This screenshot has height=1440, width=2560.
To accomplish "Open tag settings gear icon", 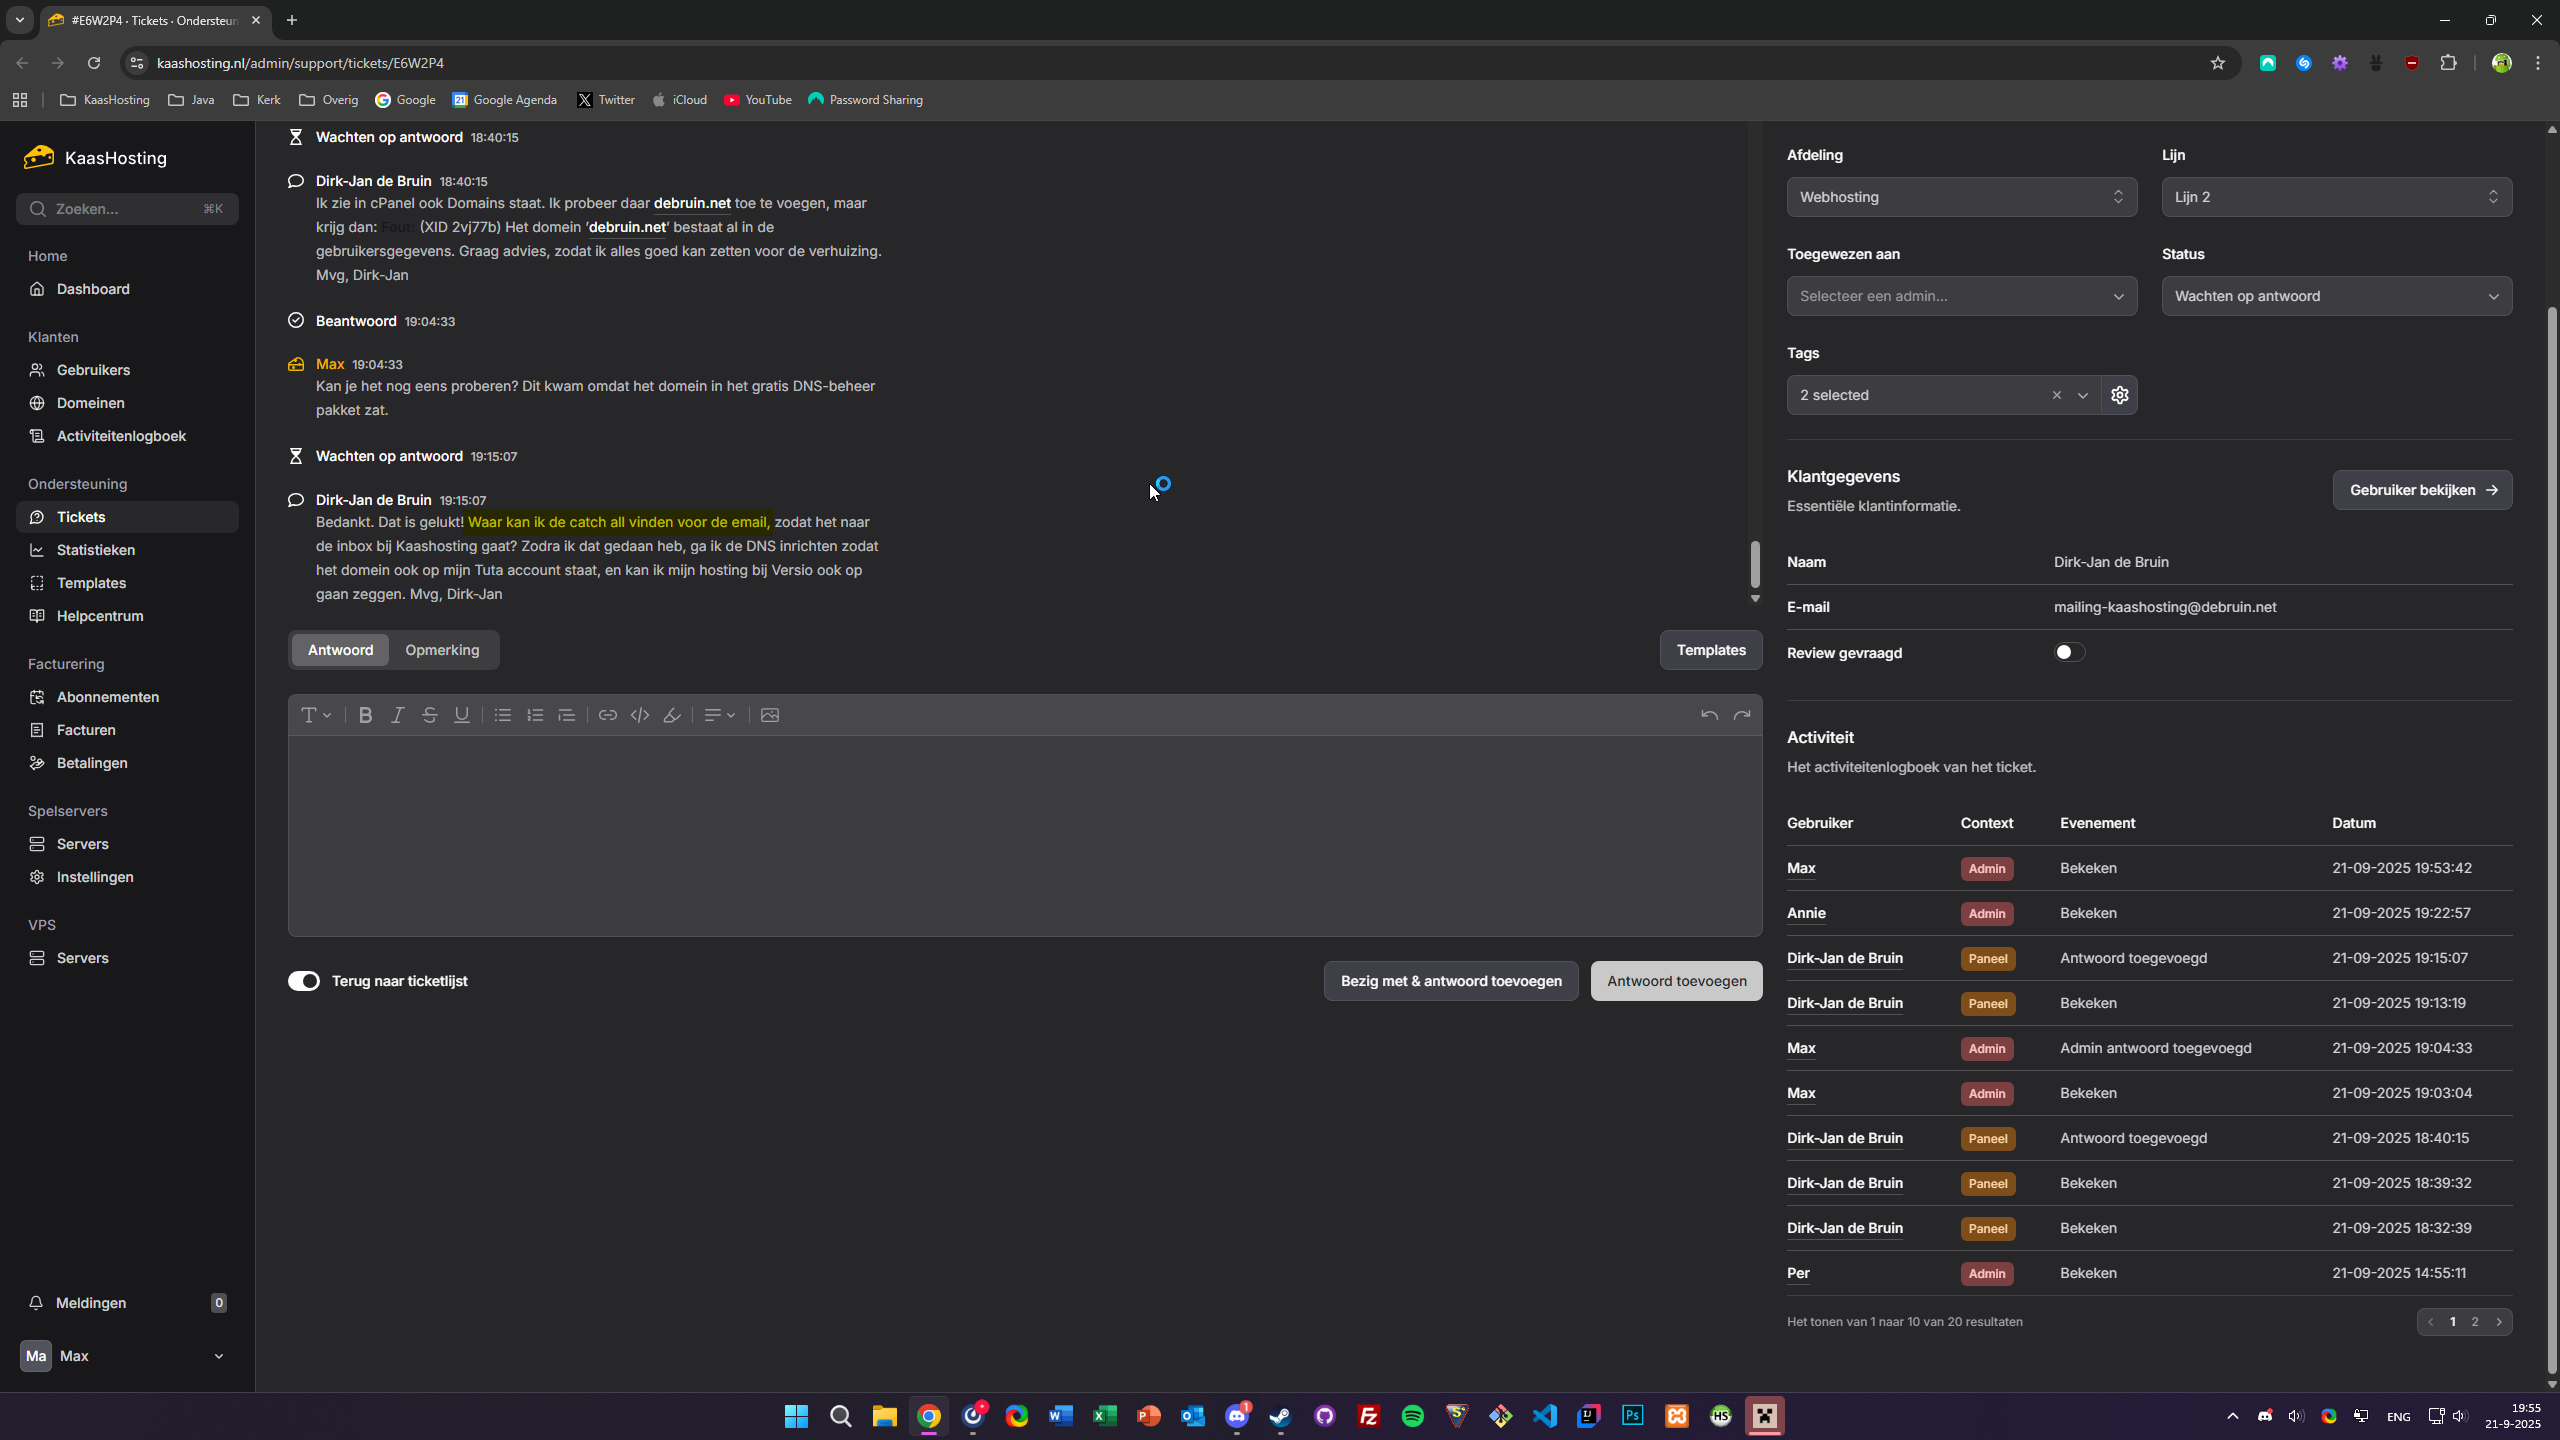I will coord(2119,395).
